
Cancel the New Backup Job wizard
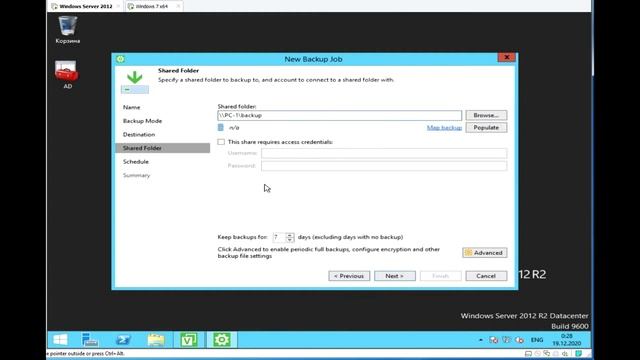point(486,276)
